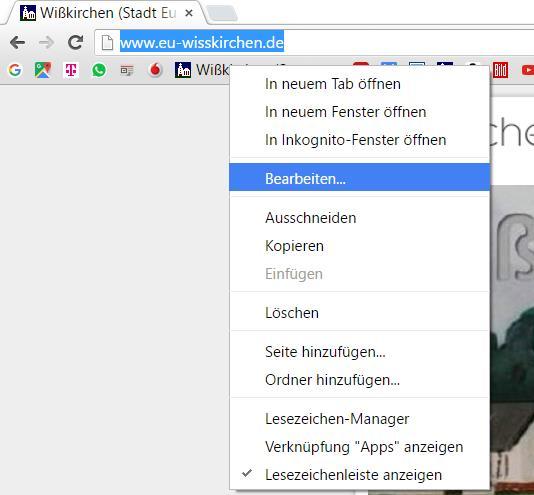The height and width of the screenshot is (495, 534).
Task: Click the address bar URL field
Action: [x=314, y=43]
